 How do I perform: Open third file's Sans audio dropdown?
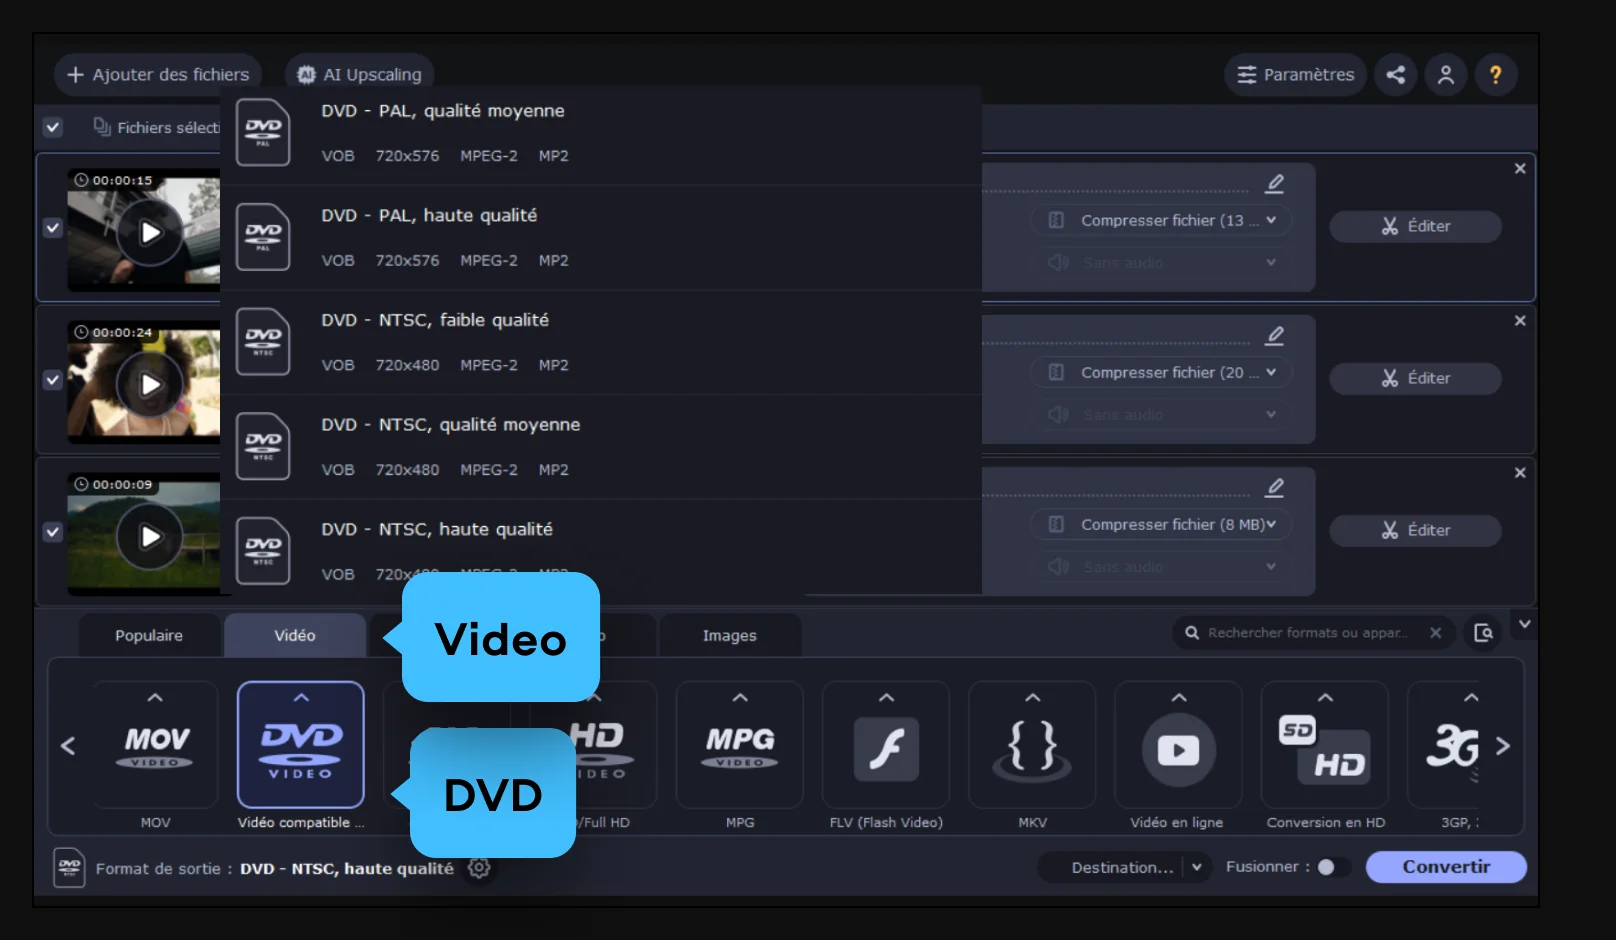click(x=1161, y=567)
